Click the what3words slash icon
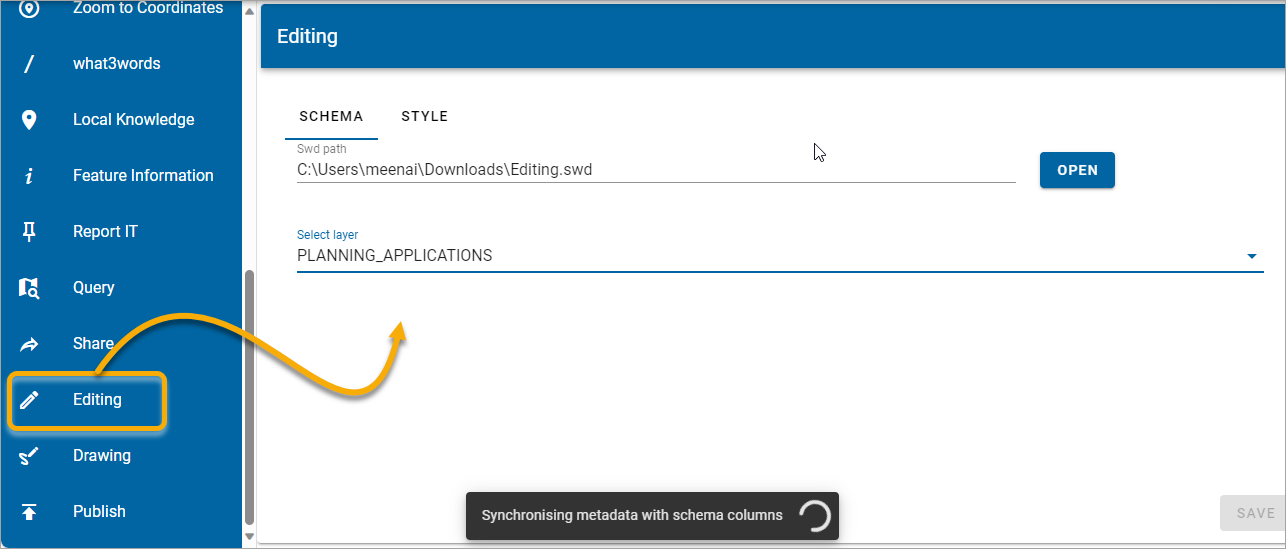Screen dimensions: 1286x549 (x=29, y=64)
